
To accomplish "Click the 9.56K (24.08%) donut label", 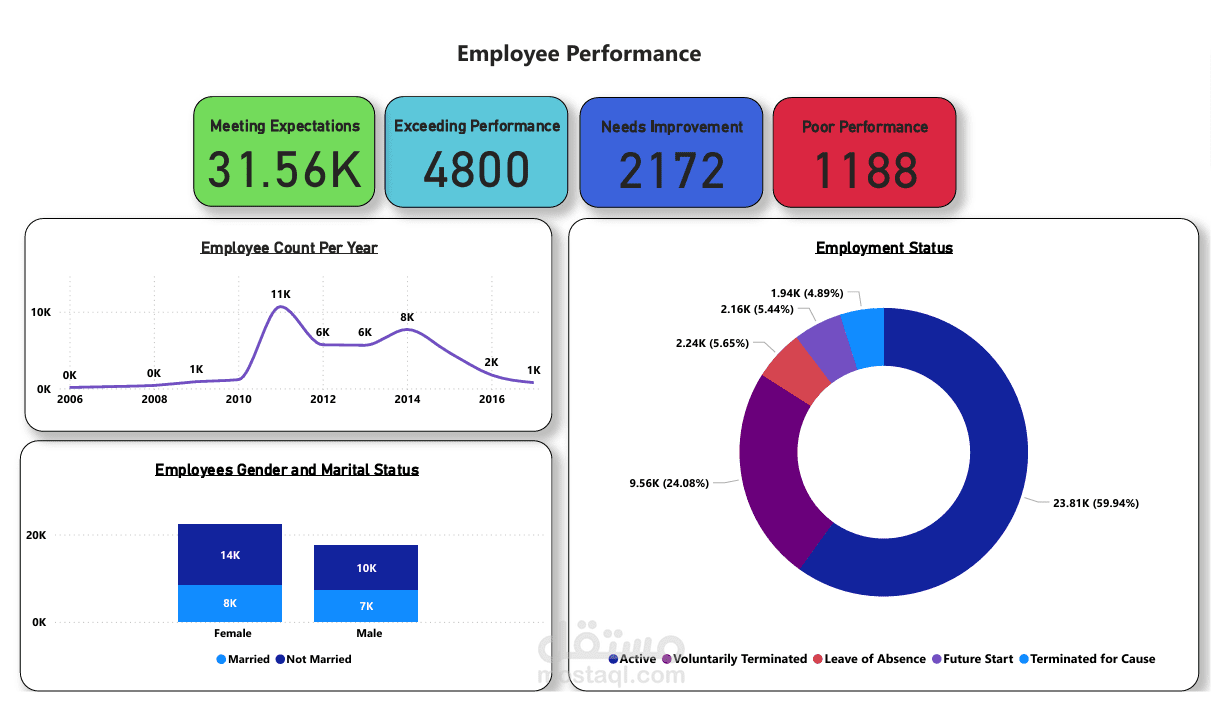I will (x=667, y=482).
